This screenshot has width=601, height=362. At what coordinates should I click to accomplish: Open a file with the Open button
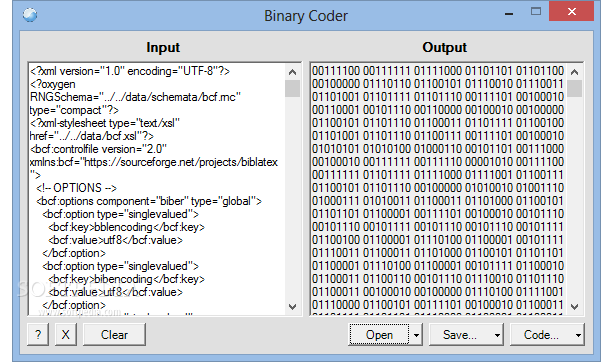[x=379, y=334]
